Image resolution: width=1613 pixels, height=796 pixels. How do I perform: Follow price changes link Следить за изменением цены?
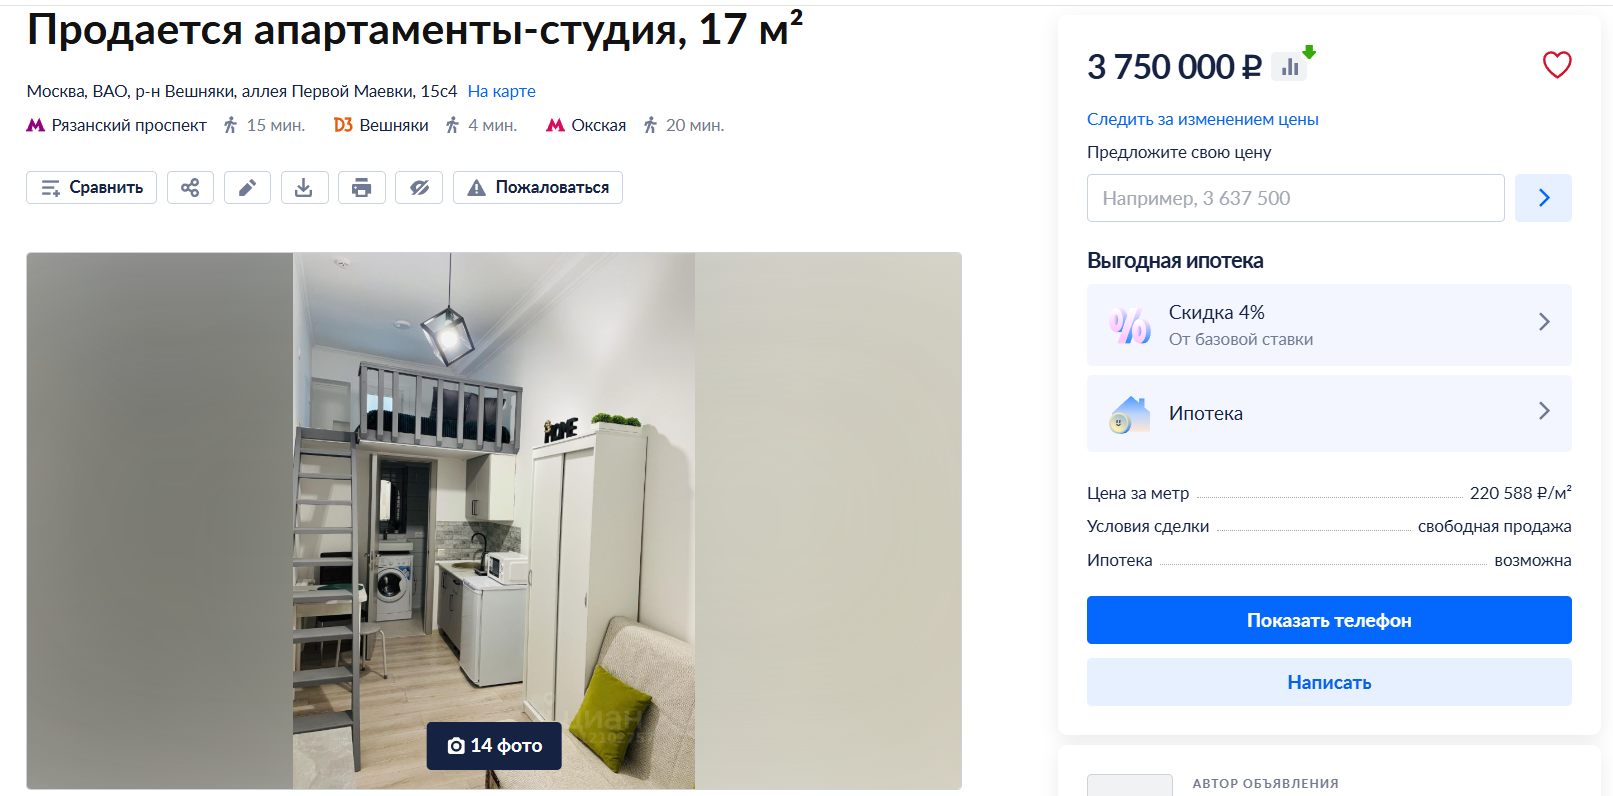click(x=1202, y=119)
